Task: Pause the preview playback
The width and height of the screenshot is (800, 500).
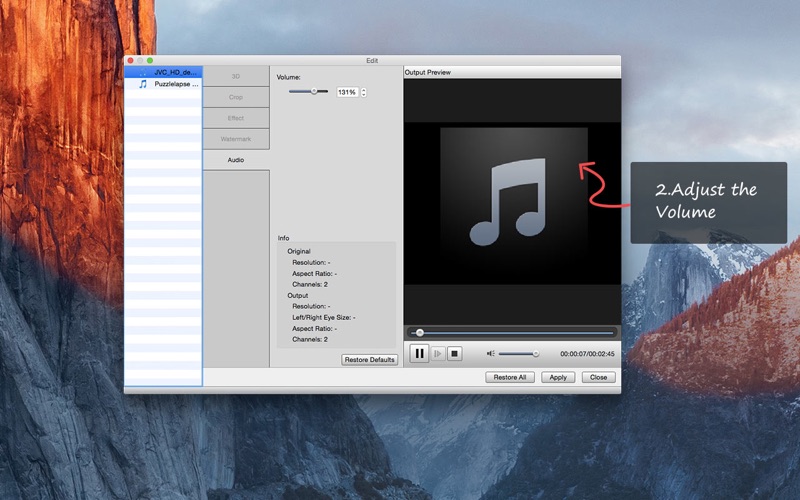Action: click(419, 353)
